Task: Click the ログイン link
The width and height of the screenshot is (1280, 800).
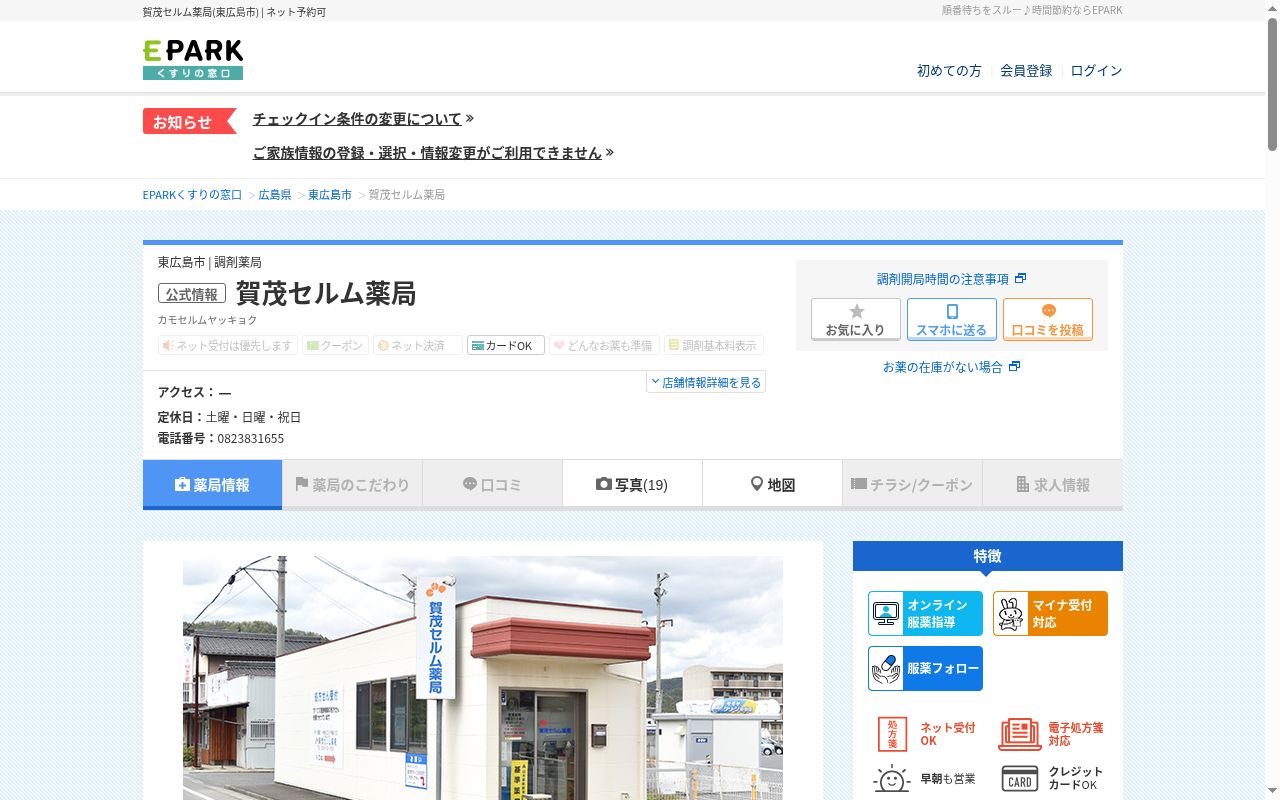Action: (1096, 71)
